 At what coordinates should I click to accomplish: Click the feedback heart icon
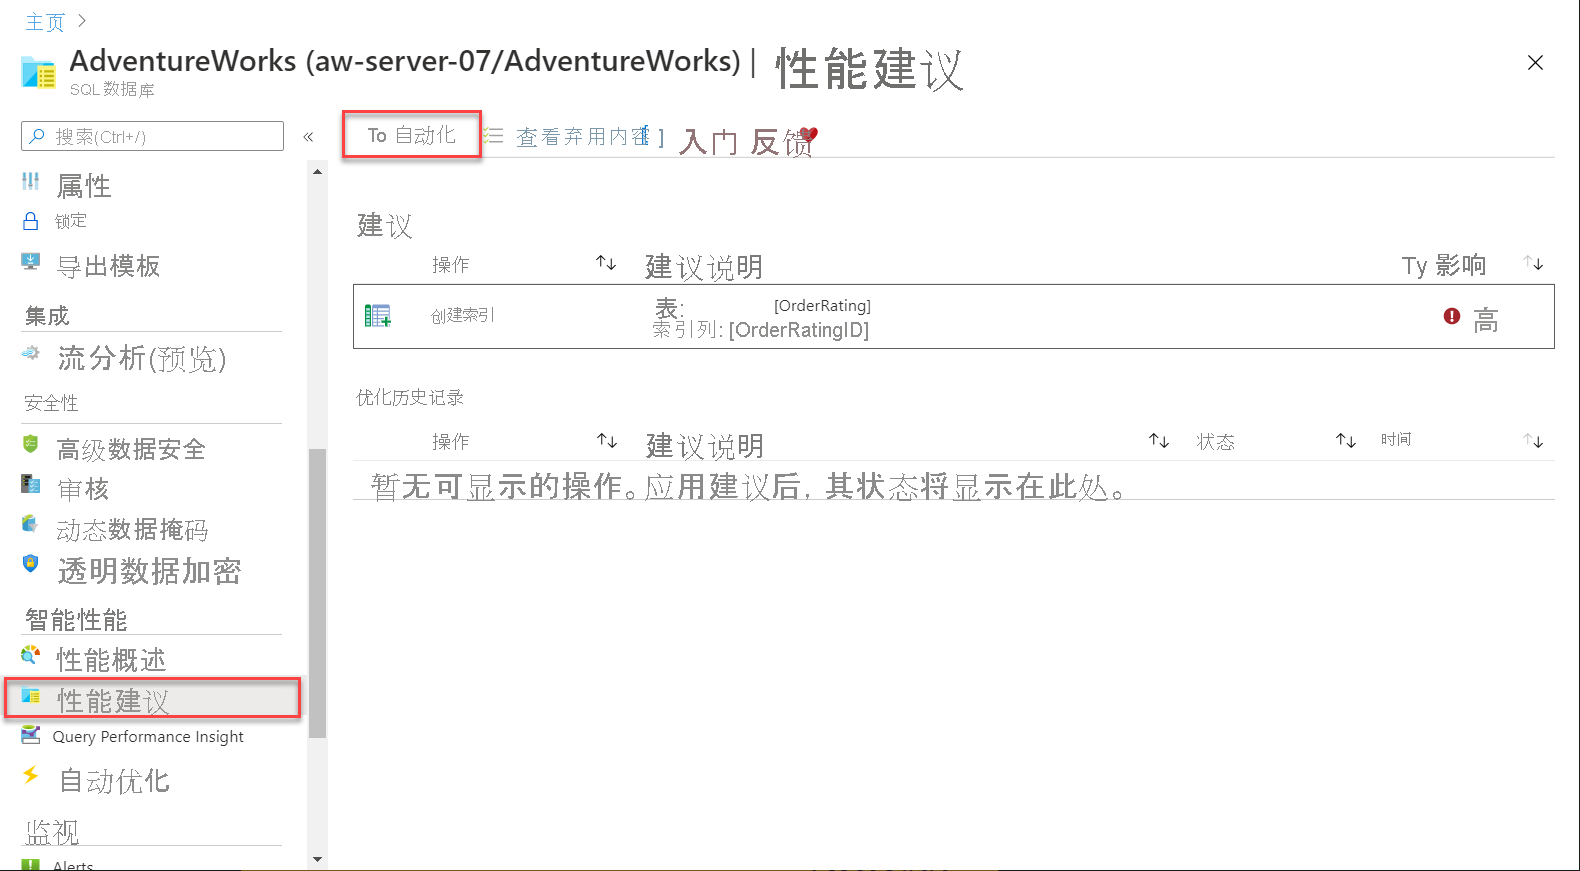808,135
